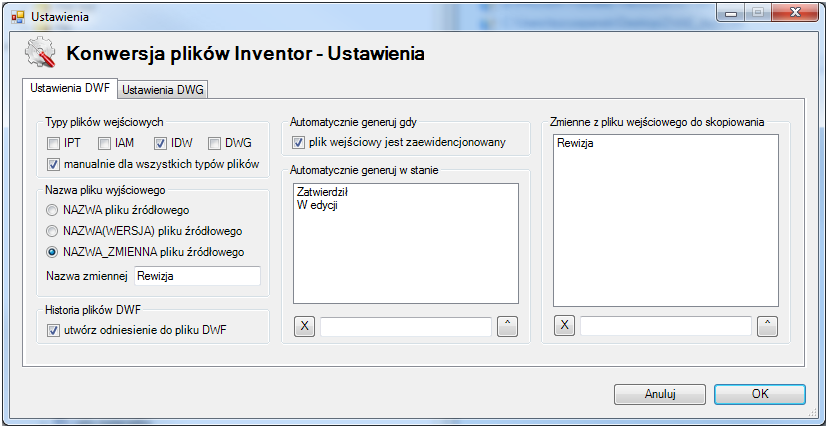Toggle the IDW file type checkbox
This screenshot has height=428, width=828.
160,143
